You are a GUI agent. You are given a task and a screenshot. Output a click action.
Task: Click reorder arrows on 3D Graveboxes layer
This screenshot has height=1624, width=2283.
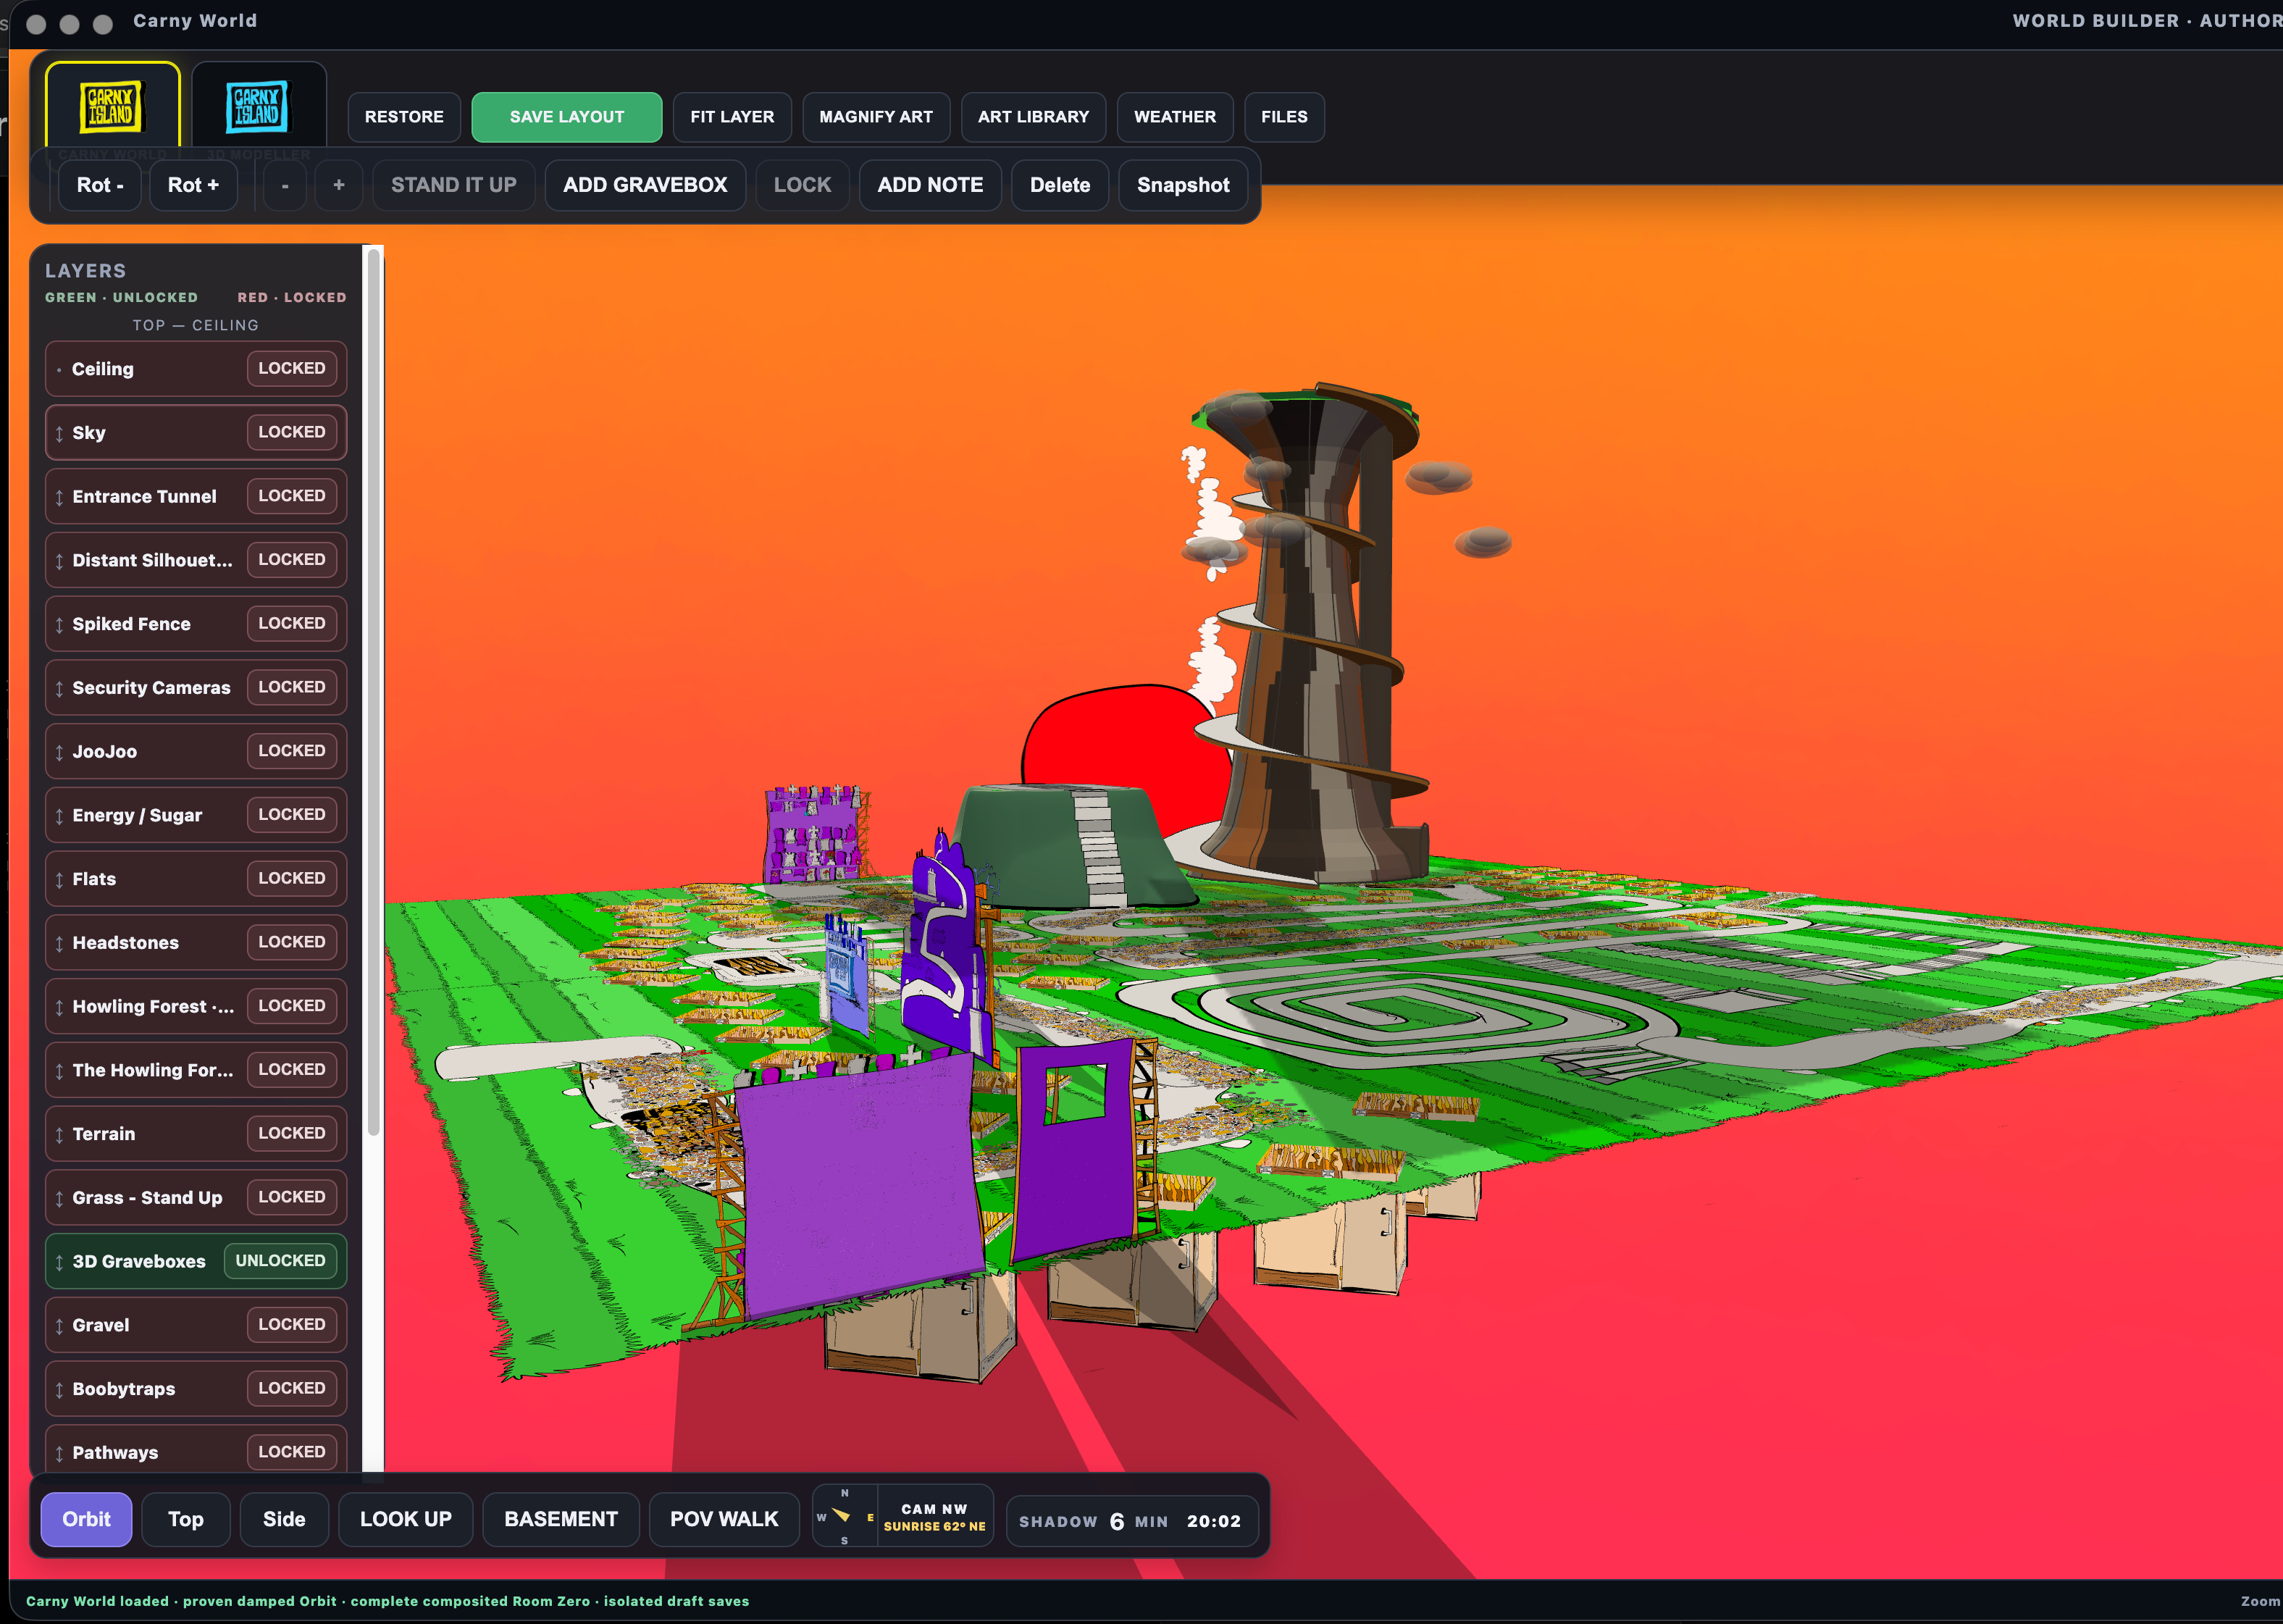coord(59,1262)
